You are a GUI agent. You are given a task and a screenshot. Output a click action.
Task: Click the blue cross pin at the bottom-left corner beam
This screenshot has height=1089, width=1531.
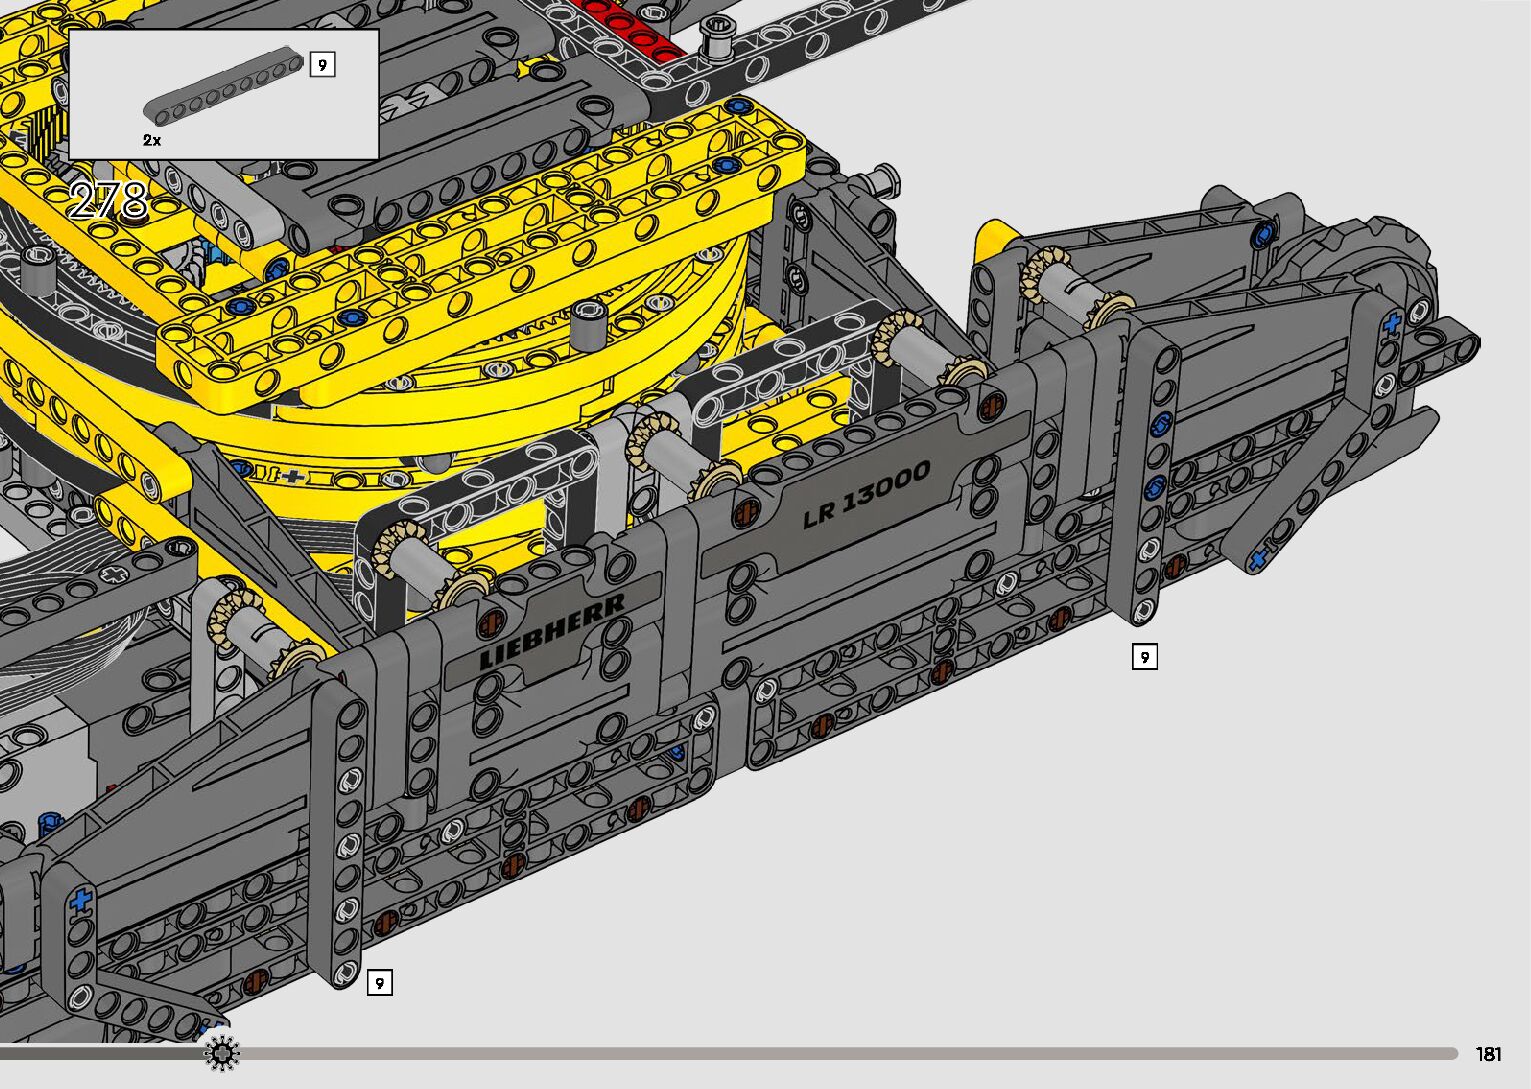click(x=81, y=900)
